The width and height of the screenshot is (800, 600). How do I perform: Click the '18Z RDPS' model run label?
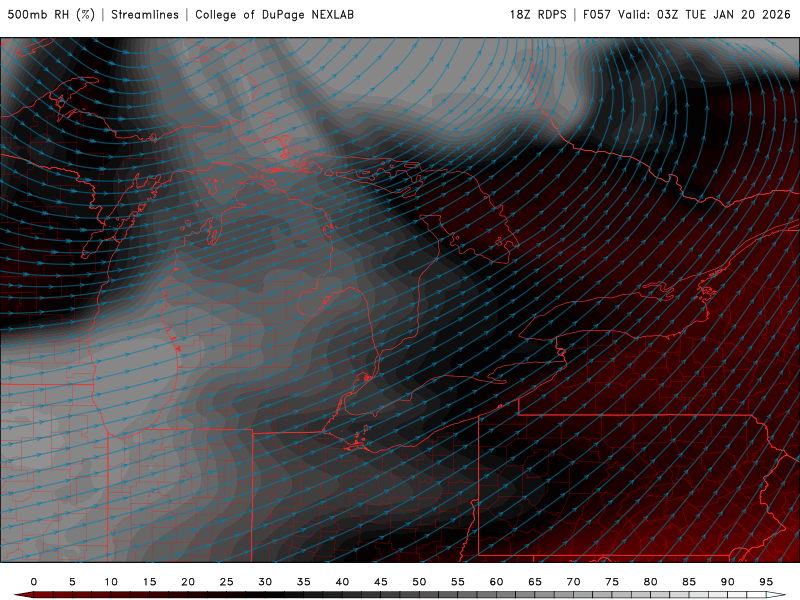[538, 15]
